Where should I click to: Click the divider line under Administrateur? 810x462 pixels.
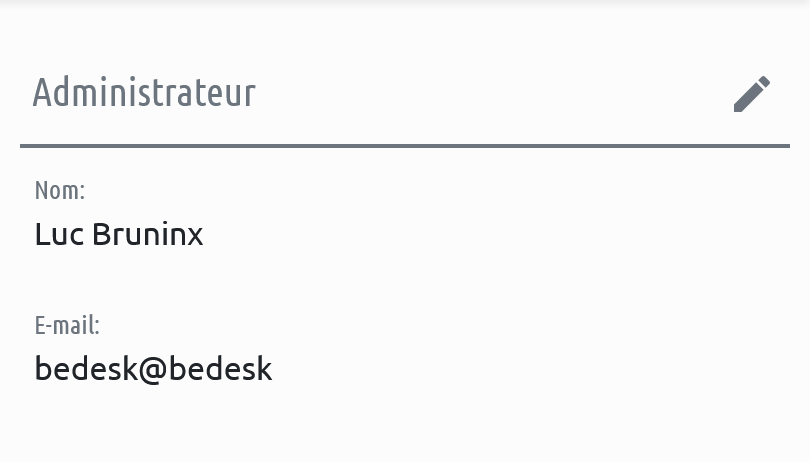[x=405, y=146]
